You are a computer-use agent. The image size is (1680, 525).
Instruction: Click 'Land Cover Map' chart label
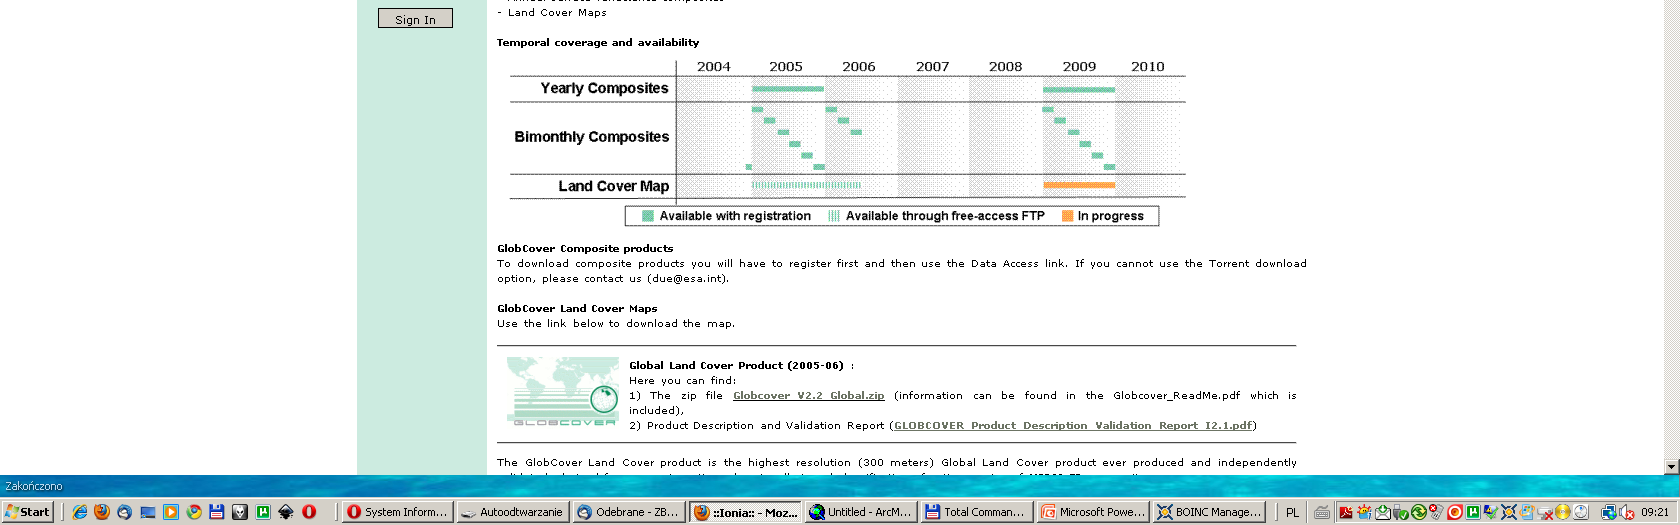613,186
